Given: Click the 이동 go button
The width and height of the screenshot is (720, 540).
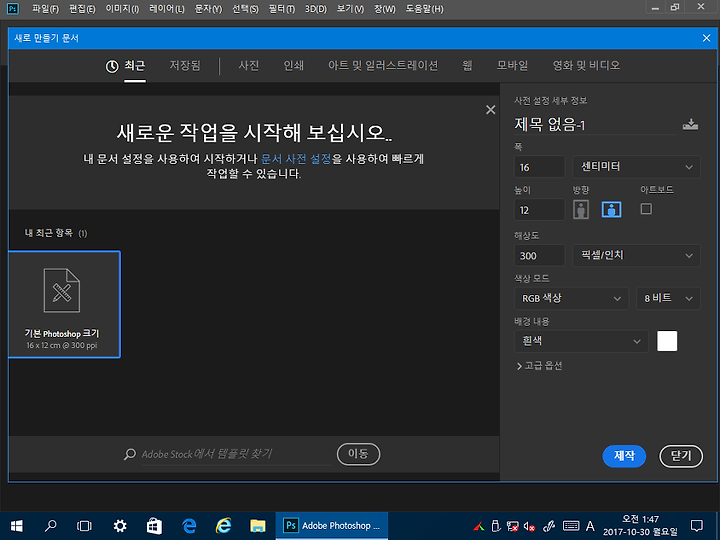Looking at the screenshot, I should point(358,454).
